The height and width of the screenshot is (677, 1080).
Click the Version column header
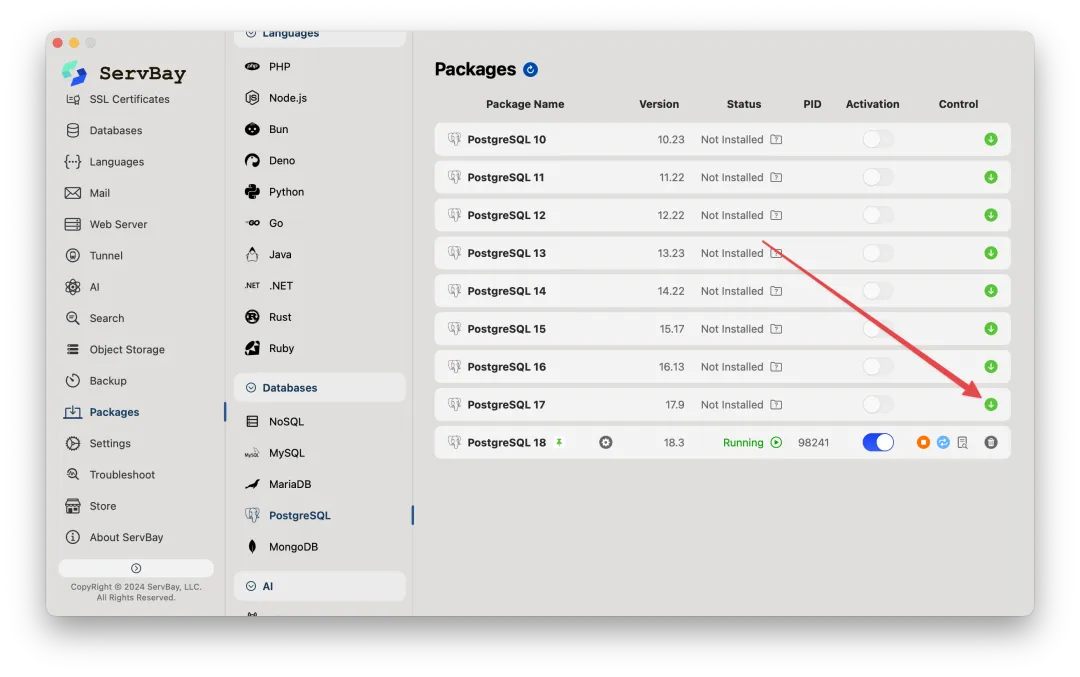tap(658, 104)
